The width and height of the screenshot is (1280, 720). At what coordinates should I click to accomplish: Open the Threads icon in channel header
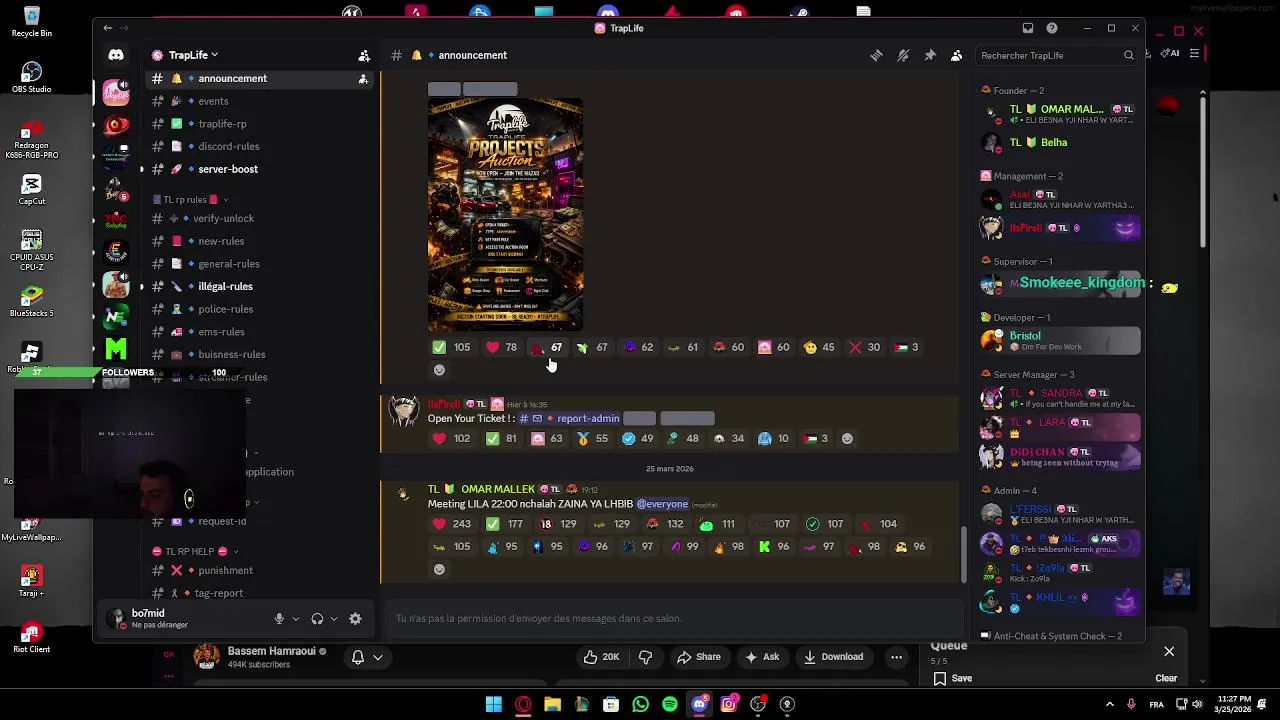(876, 56)
